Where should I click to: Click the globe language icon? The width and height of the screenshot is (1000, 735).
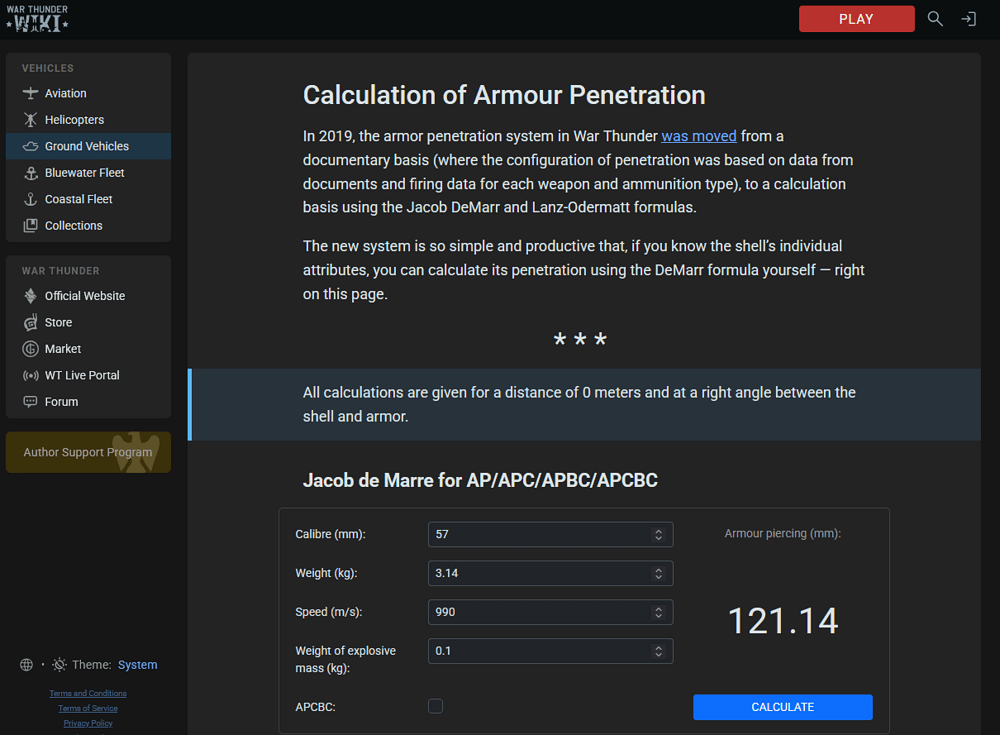(26, 665)
